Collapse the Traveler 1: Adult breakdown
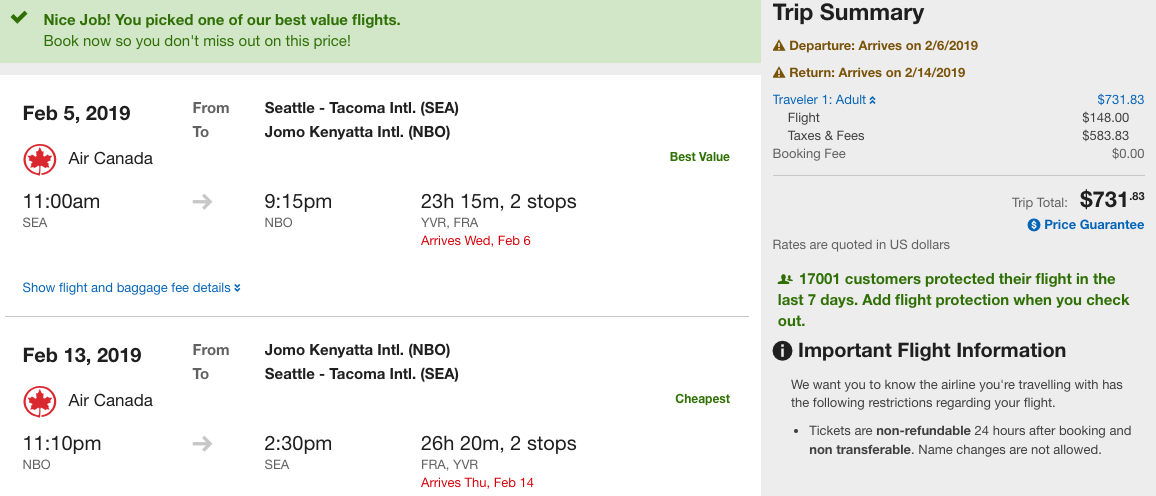 pos(824,99)
